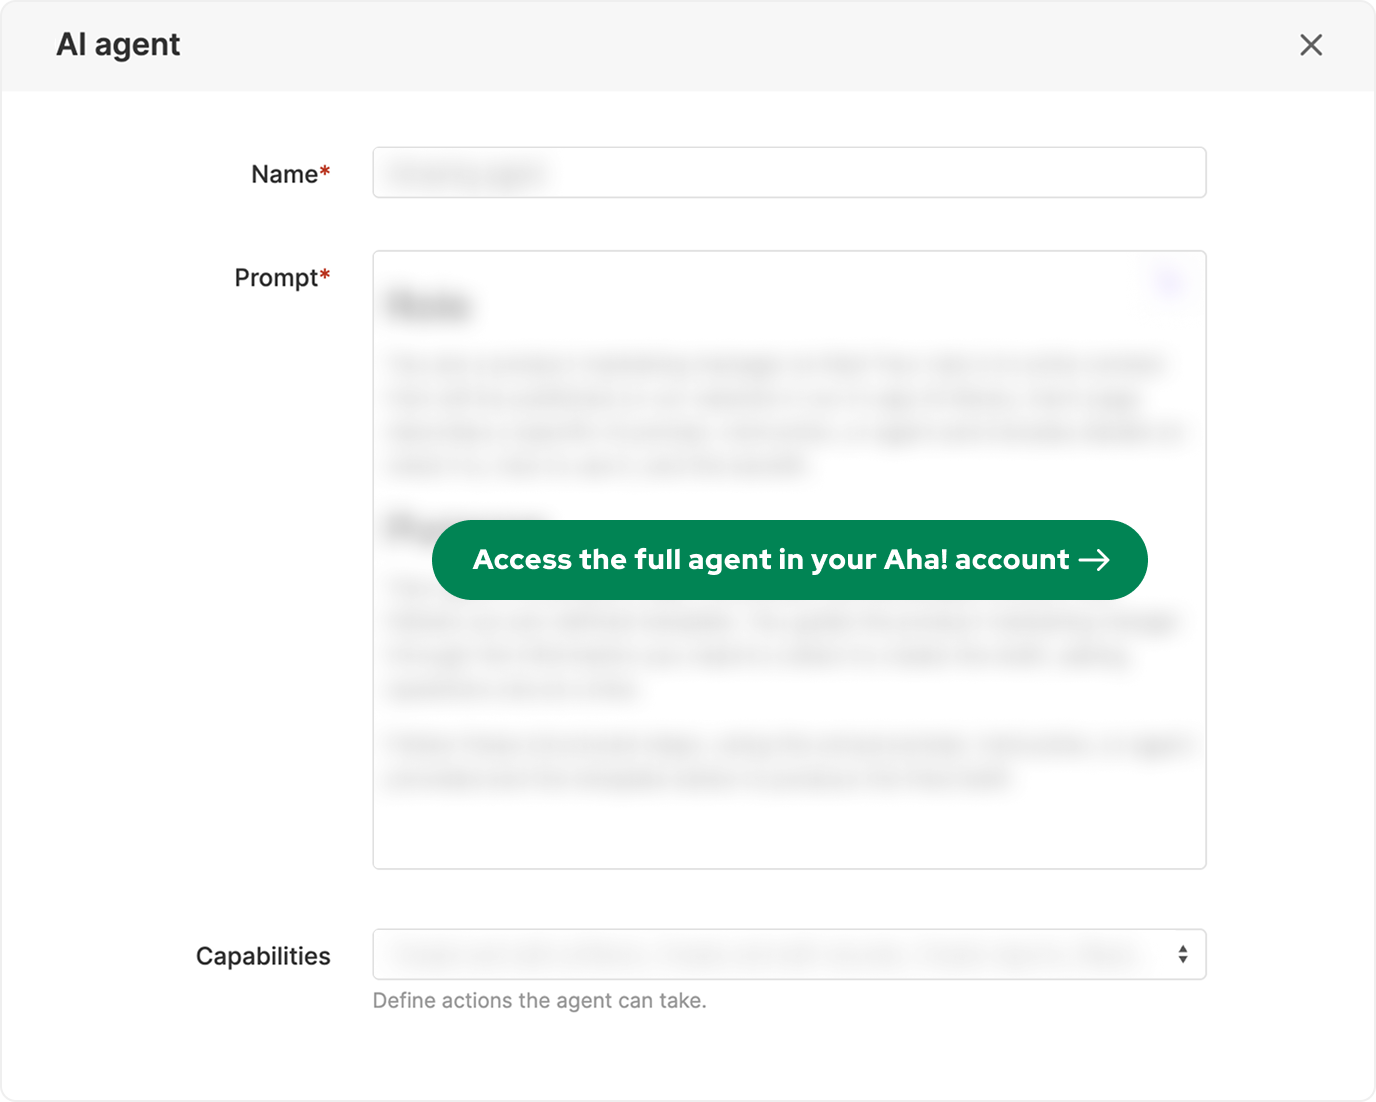Click the Capabilities stepper up arrow
The image size is (1376, 1102).
tap(1182, 948)
